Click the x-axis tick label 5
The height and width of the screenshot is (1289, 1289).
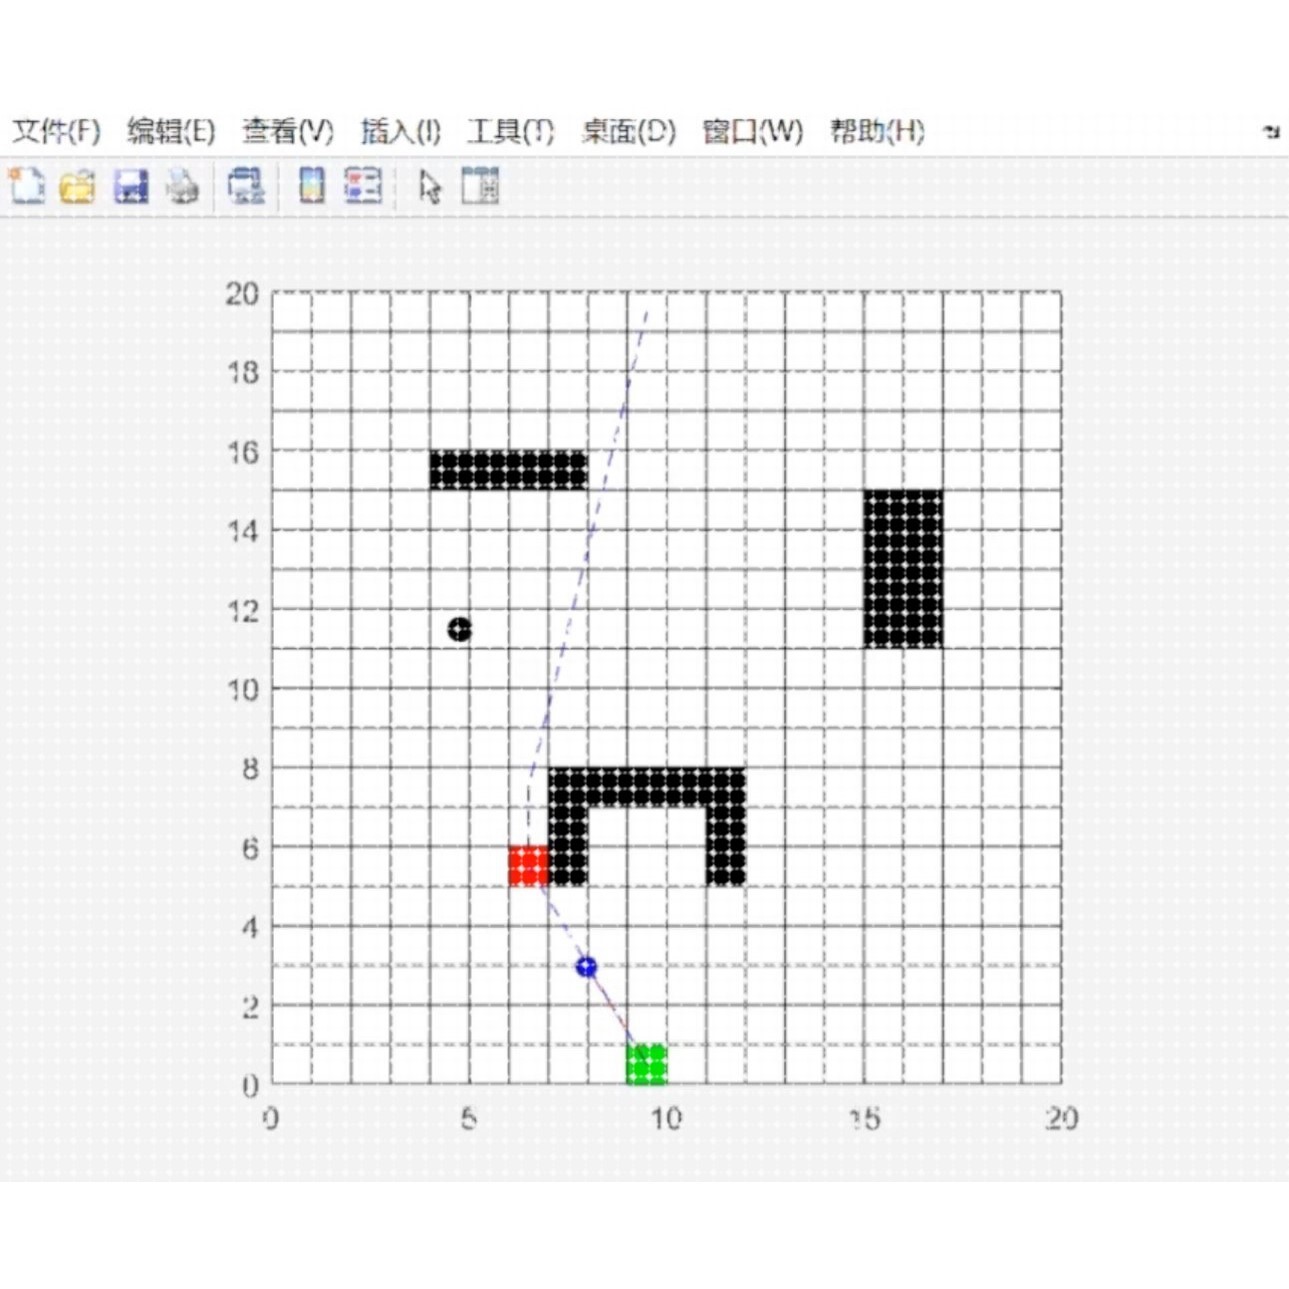coord(469,1118)
